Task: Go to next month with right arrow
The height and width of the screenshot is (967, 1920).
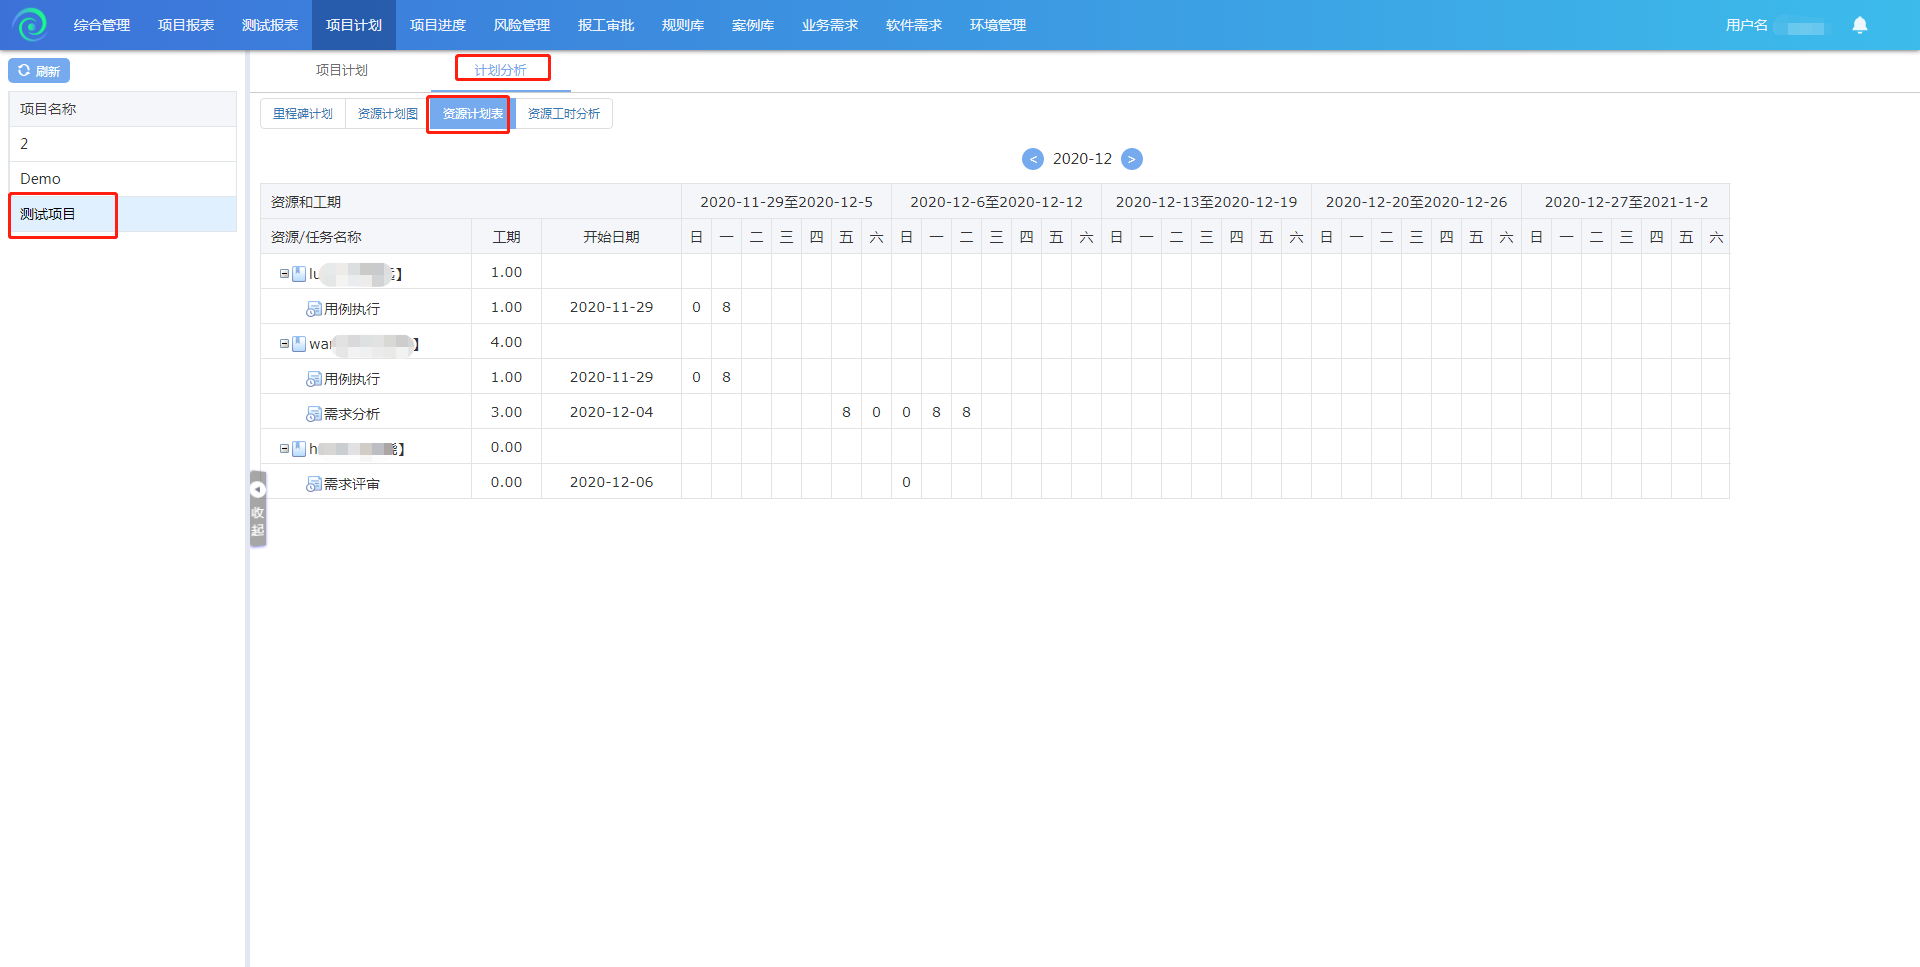Action: click(1131, 159)
